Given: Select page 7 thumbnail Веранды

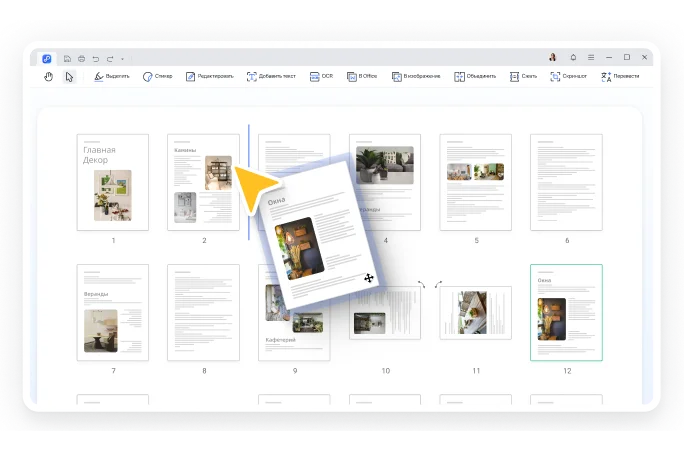Looking at the screenshot, I should coord(113,312).
